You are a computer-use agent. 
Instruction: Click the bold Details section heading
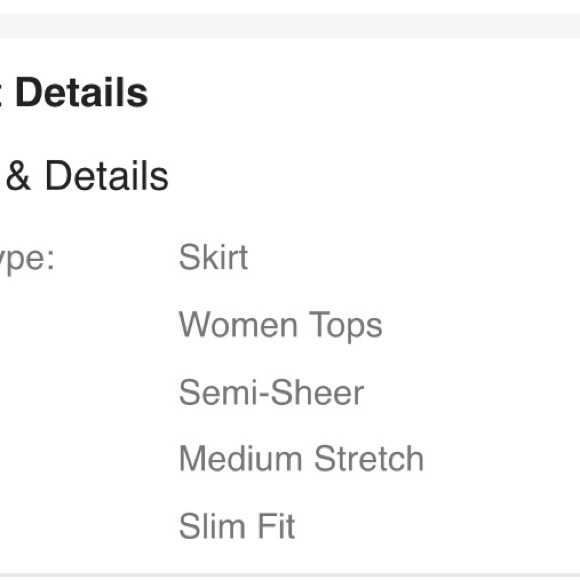pyautogui.click(x=81, y=92)
